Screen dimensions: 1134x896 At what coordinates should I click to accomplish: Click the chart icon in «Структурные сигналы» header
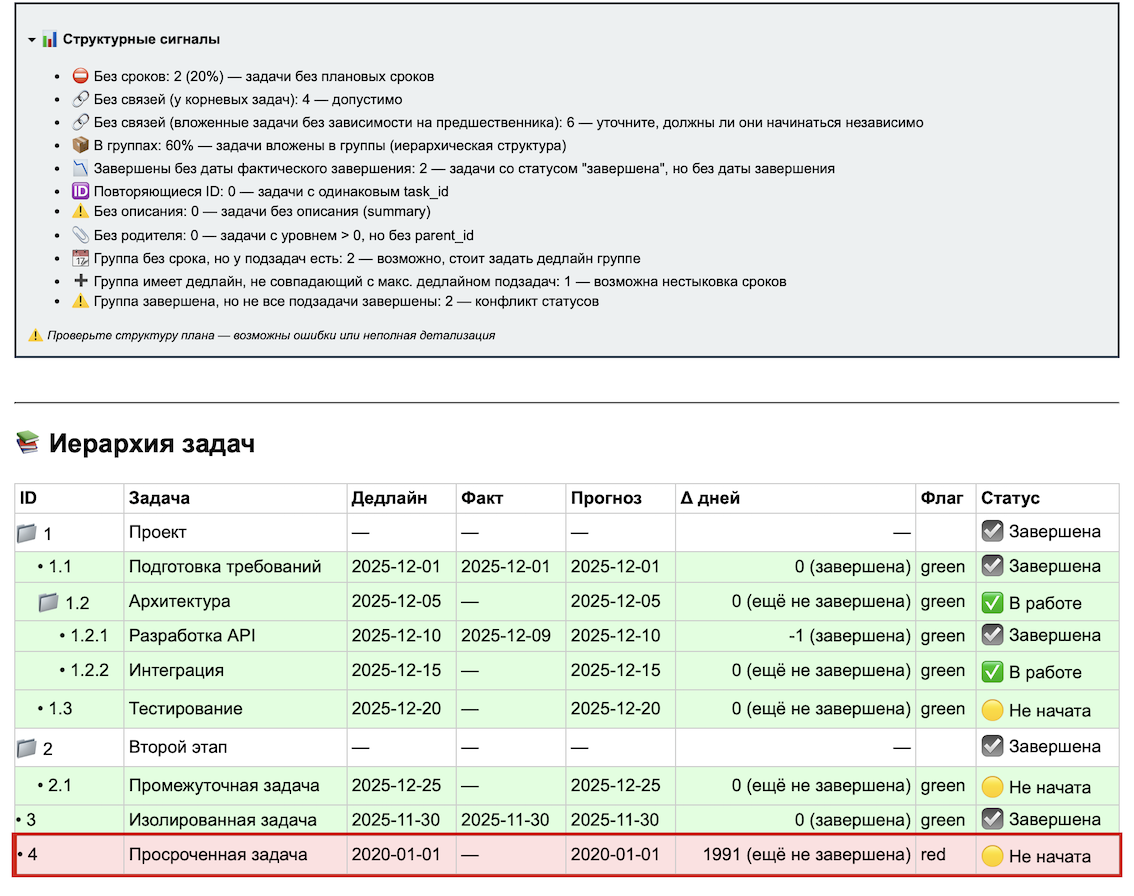[48, 41]
